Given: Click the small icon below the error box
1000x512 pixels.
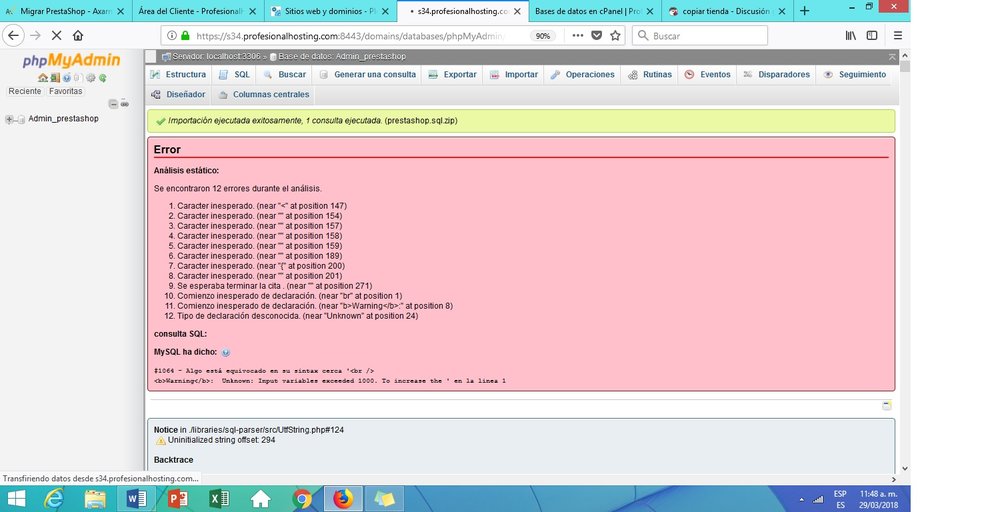Looking at the screenshot, I should point(886,406).
